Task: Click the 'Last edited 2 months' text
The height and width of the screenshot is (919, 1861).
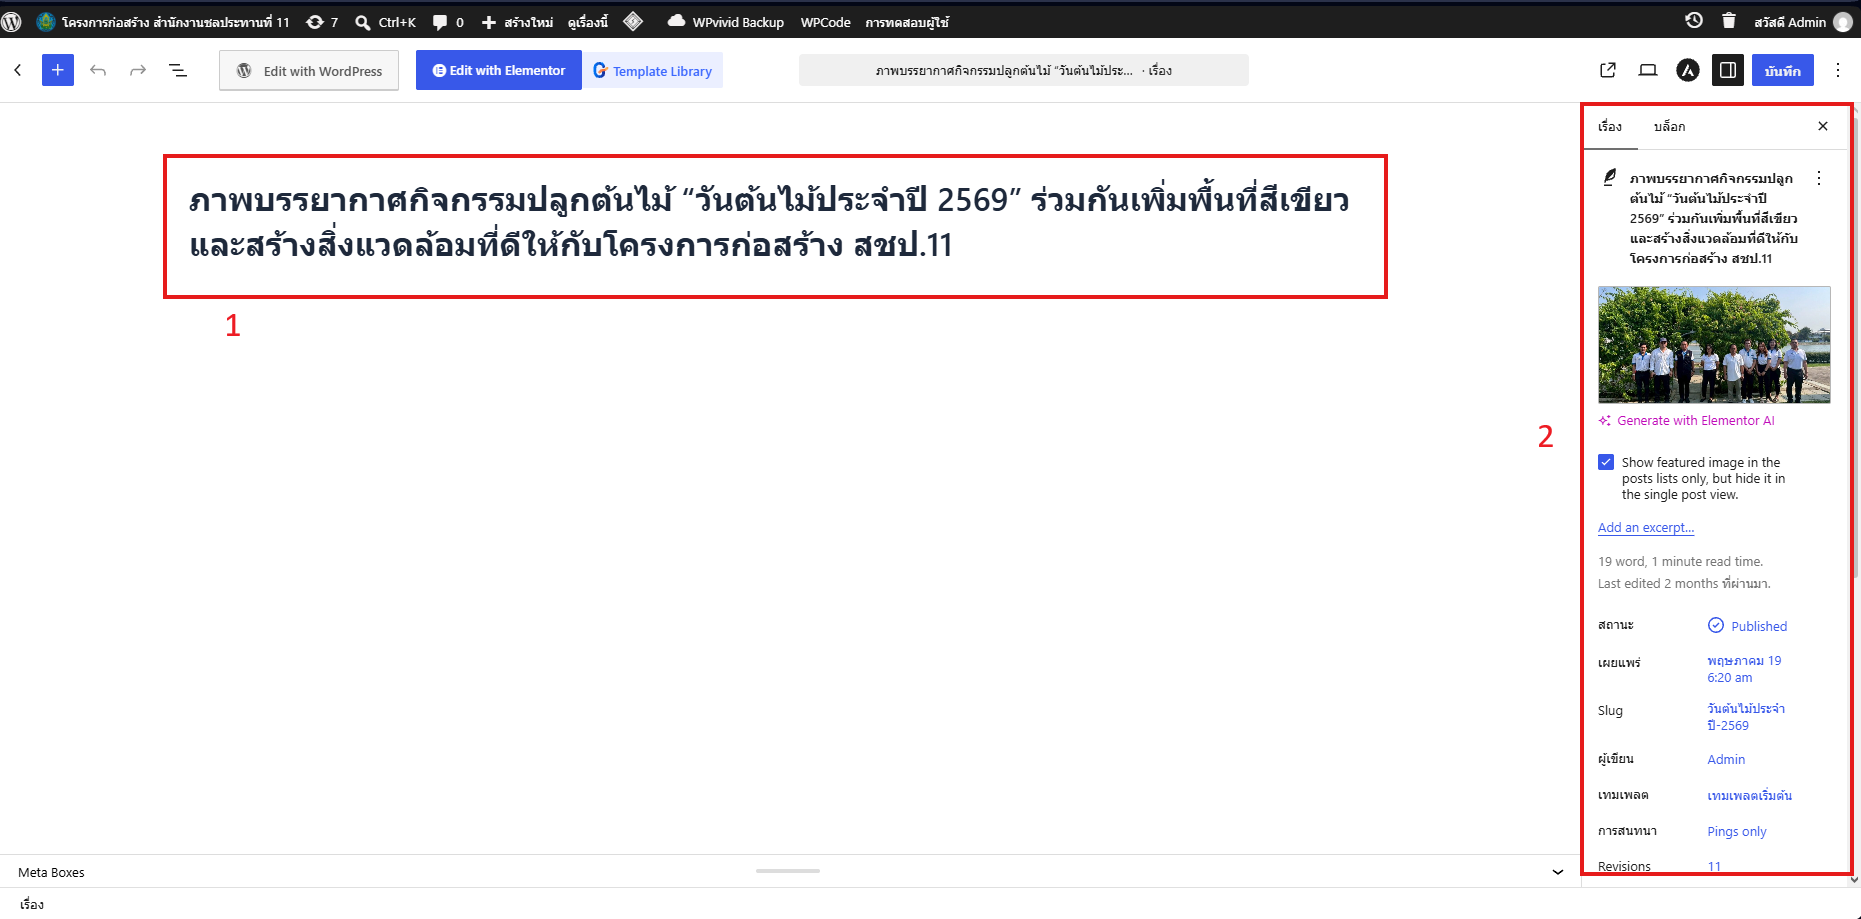Action: [x=1684, y=584]
